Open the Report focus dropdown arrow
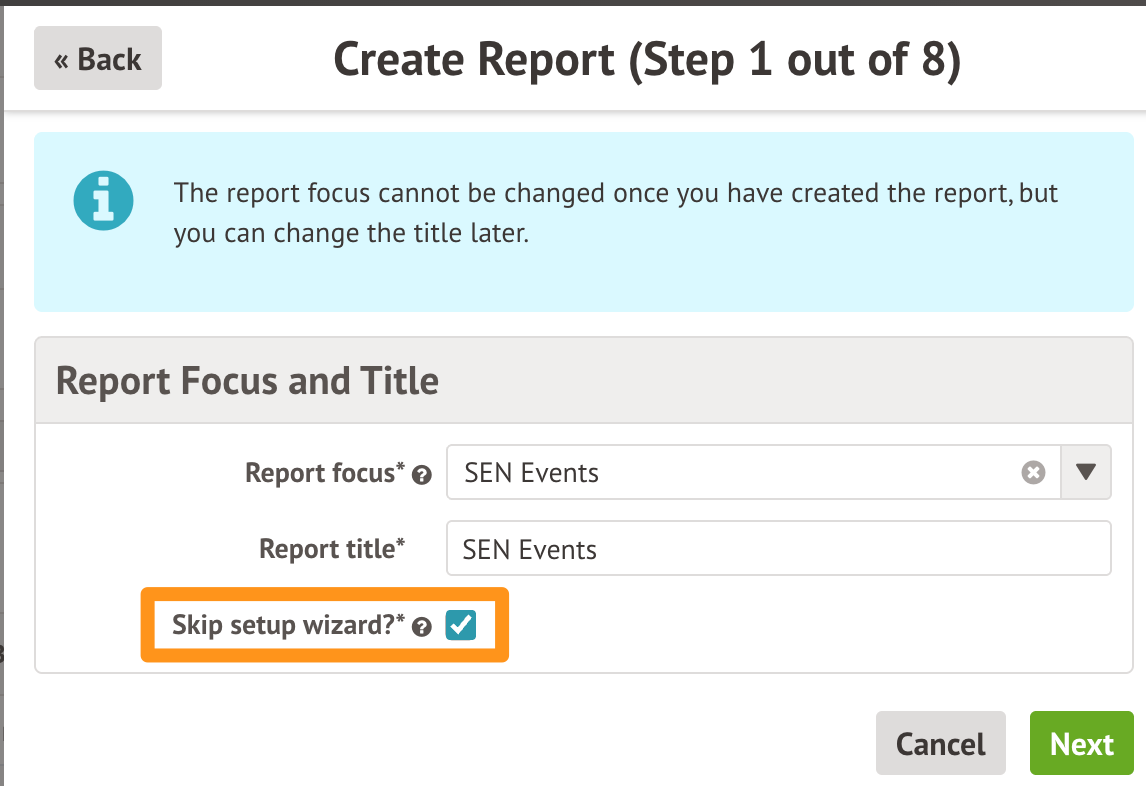 [x=1086, y=473]
